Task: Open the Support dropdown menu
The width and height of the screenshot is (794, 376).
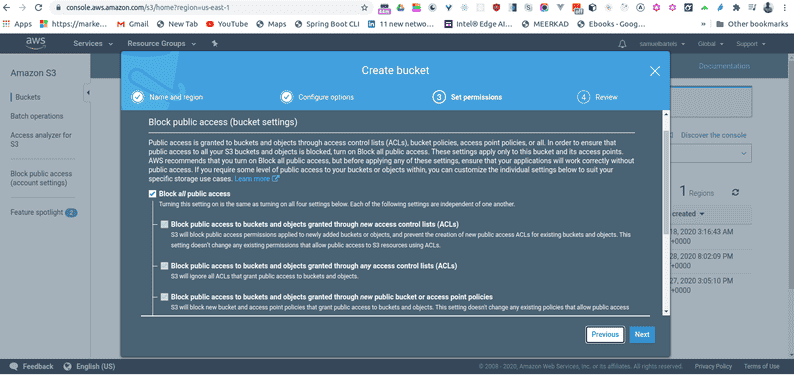Action: tap(750, 44)
